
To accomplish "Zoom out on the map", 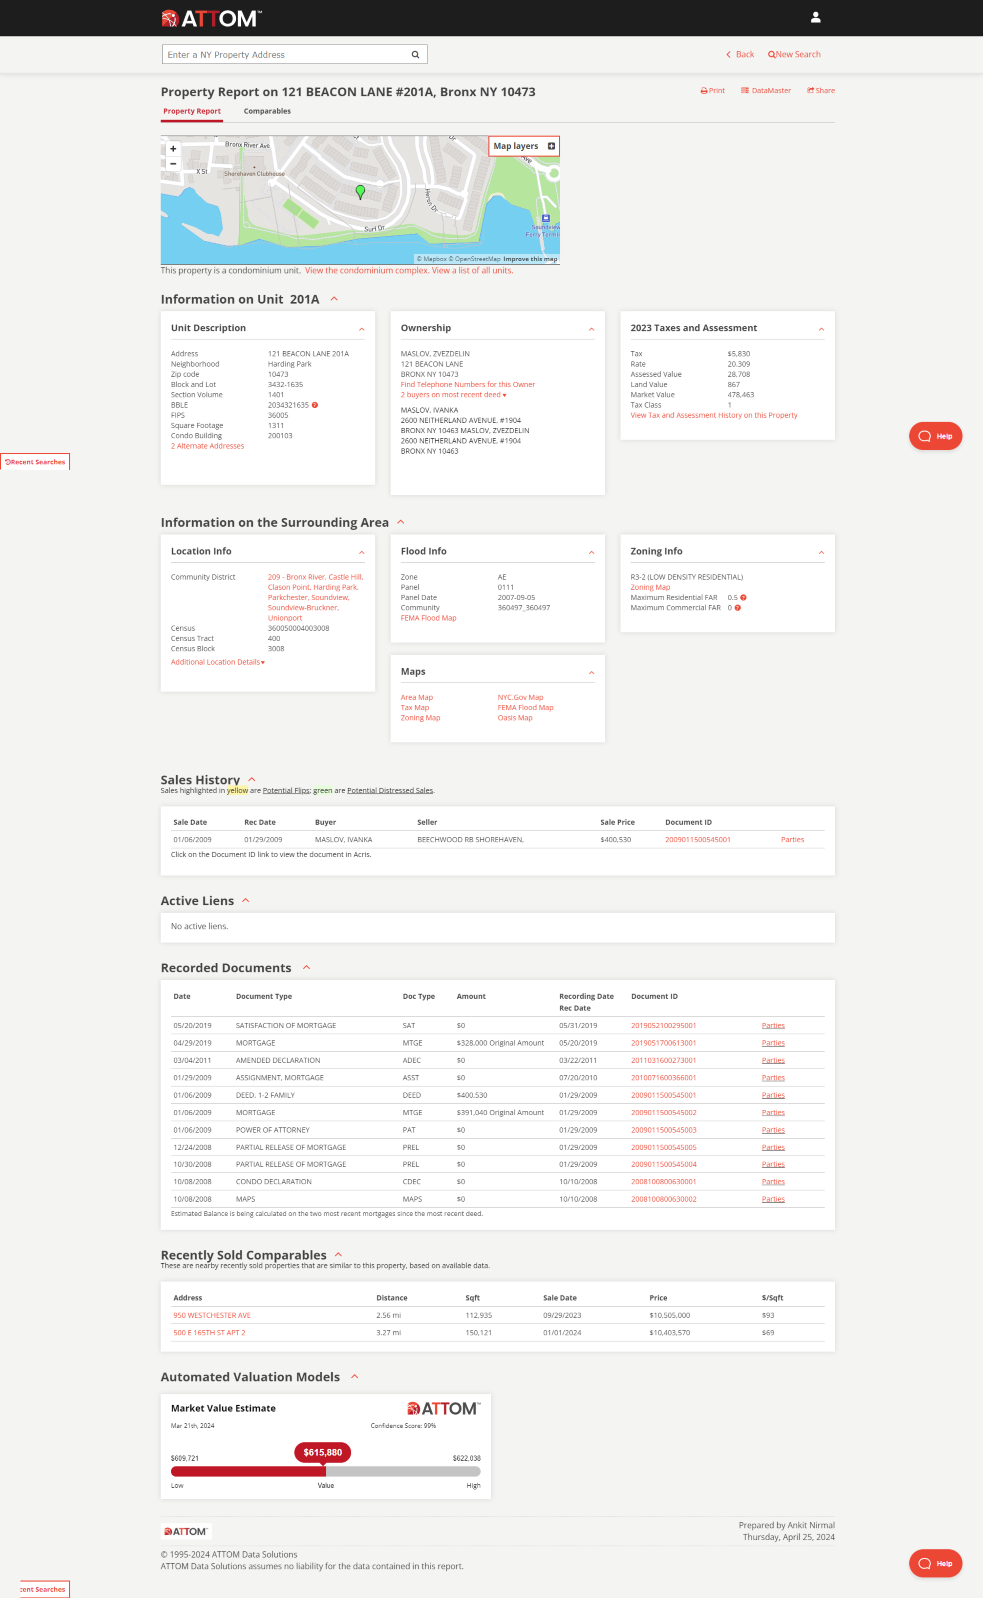I will coord(173,163).
